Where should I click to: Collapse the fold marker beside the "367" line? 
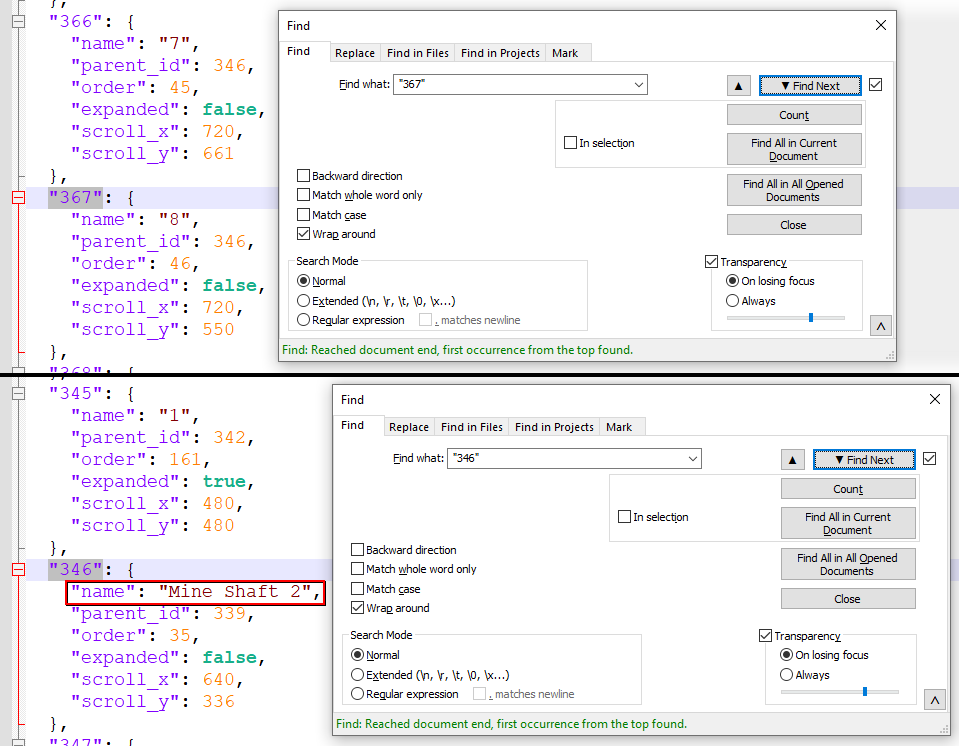click(17, 198)
